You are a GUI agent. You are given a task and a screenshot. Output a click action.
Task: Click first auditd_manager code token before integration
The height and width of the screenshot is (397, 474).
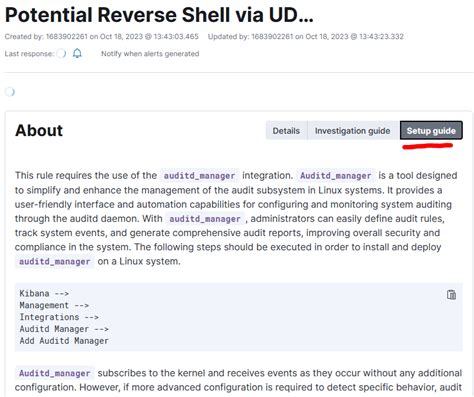point(199,176)
